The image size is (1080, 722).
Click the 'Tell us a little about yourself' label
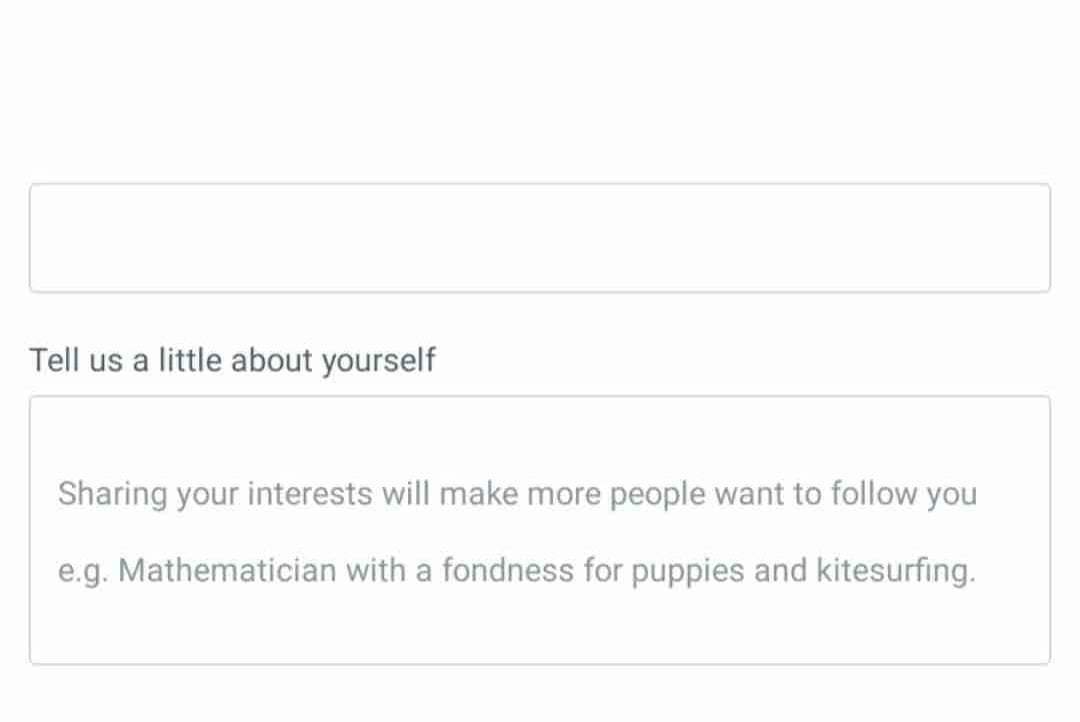232,360
